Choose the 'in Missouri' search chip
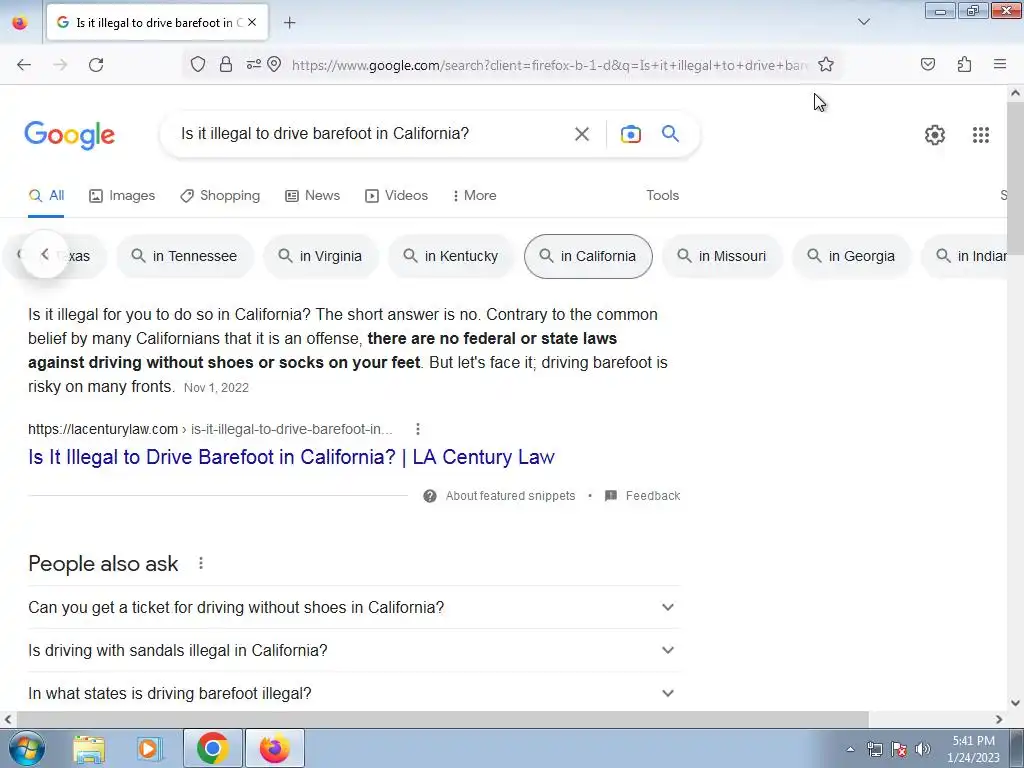This screenshot has width=1024, height=768. 722,256
